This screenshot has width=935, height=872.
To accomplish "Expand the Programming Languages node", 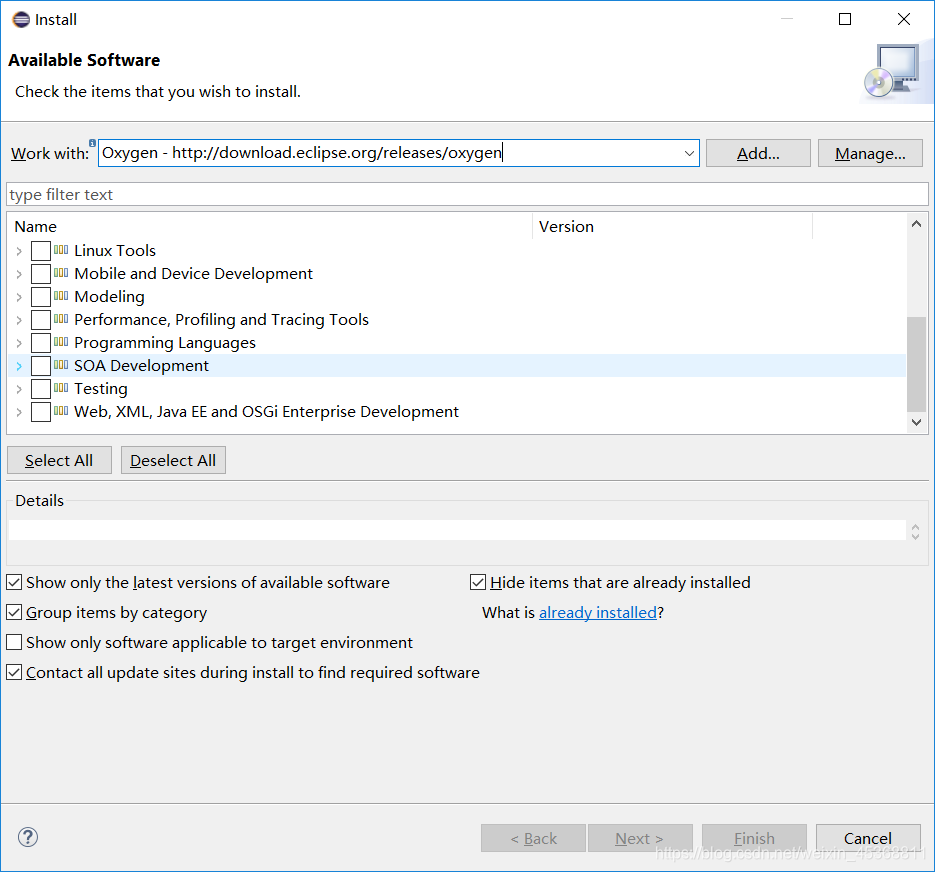I will click(19, 344).
